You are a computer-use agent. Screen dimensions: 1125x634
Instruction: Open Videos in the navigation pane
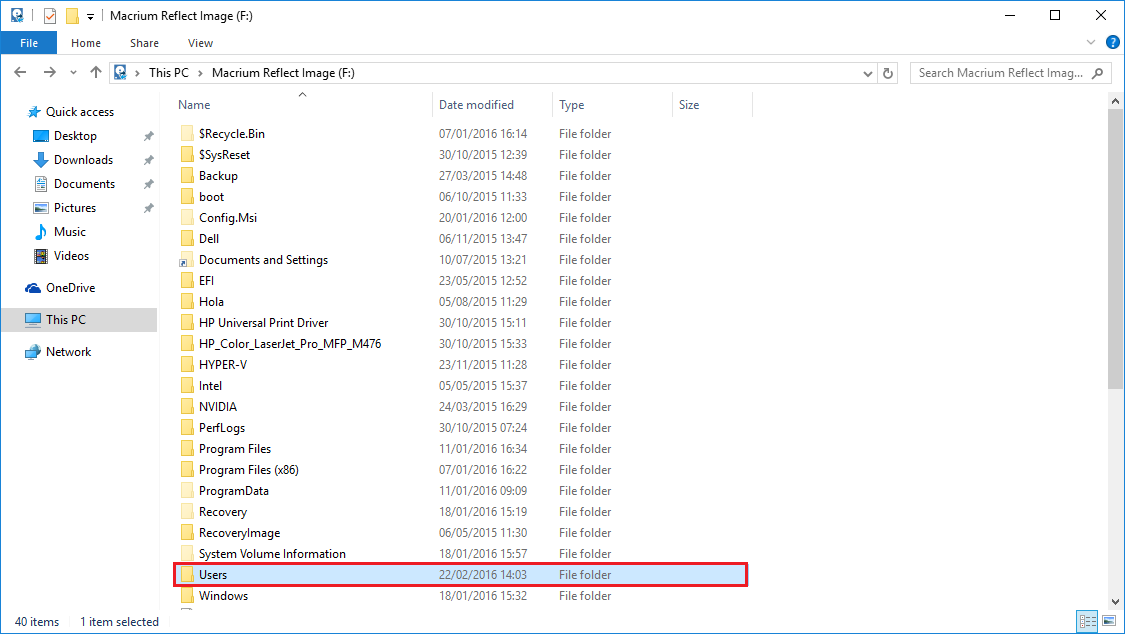pos(71,256)
